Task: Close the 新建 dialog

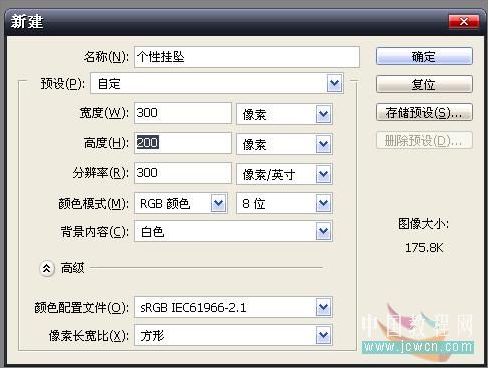Action: (464, 22)
